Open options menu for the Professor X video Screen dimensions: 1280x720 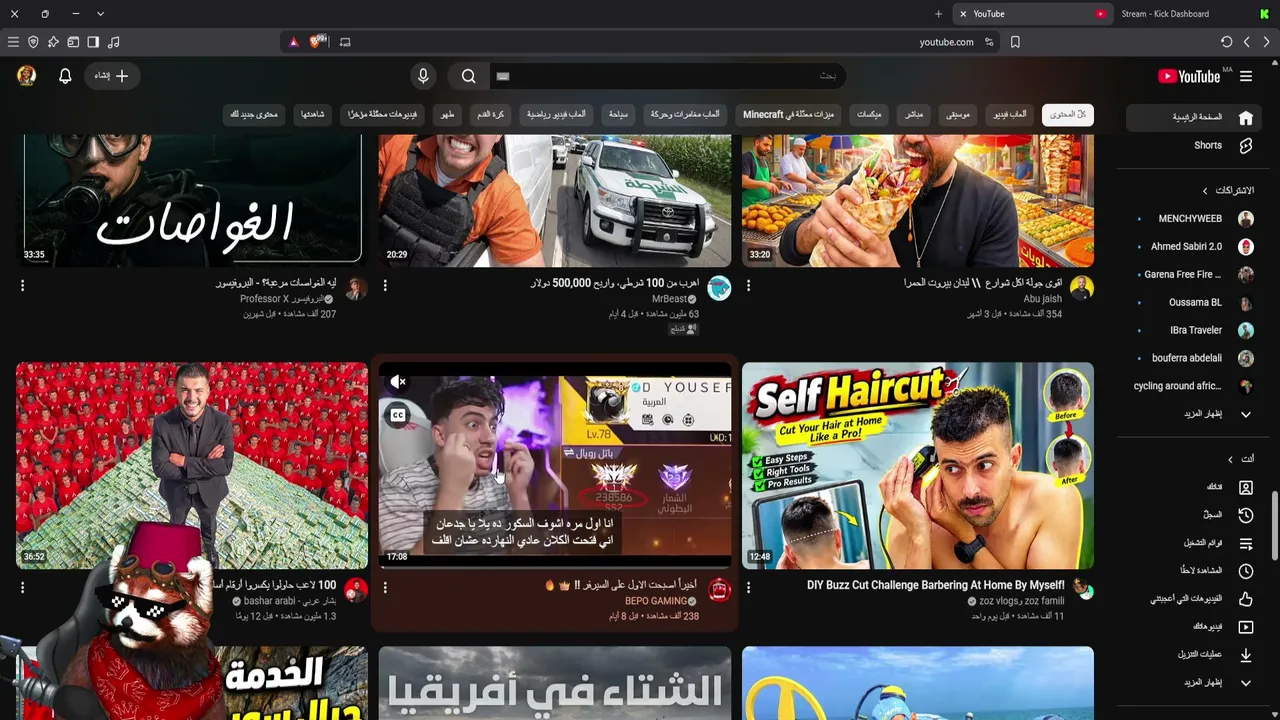pos(22,286)
